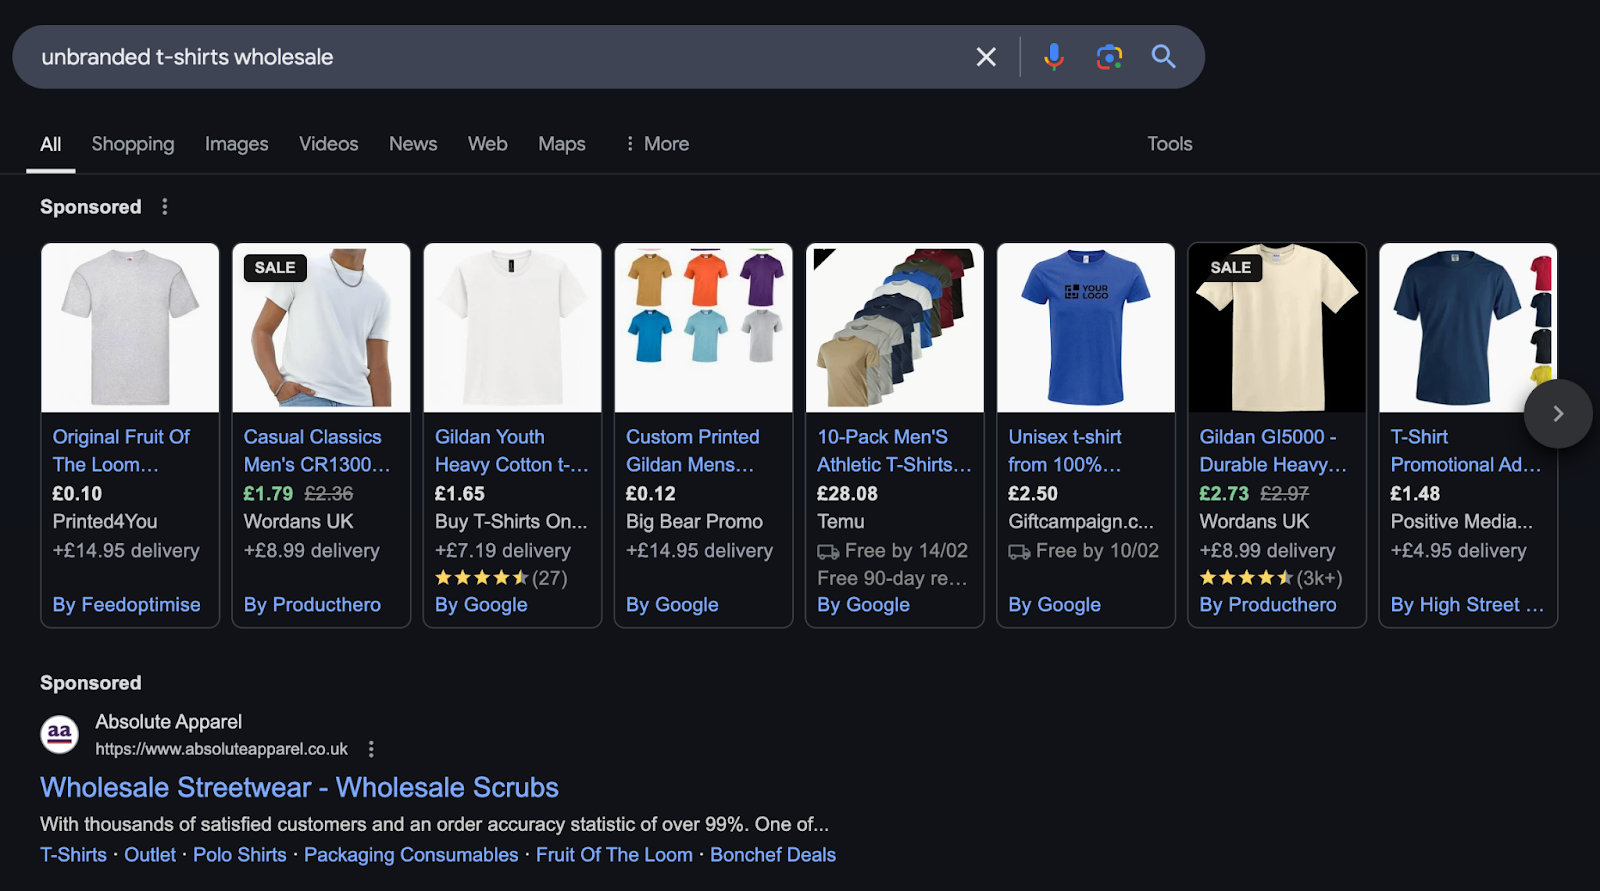Open 'Casual Classics Men's CR1300' product link
Image resolution: width=1600 pixels, height=891 pixels.
[317, 451]
